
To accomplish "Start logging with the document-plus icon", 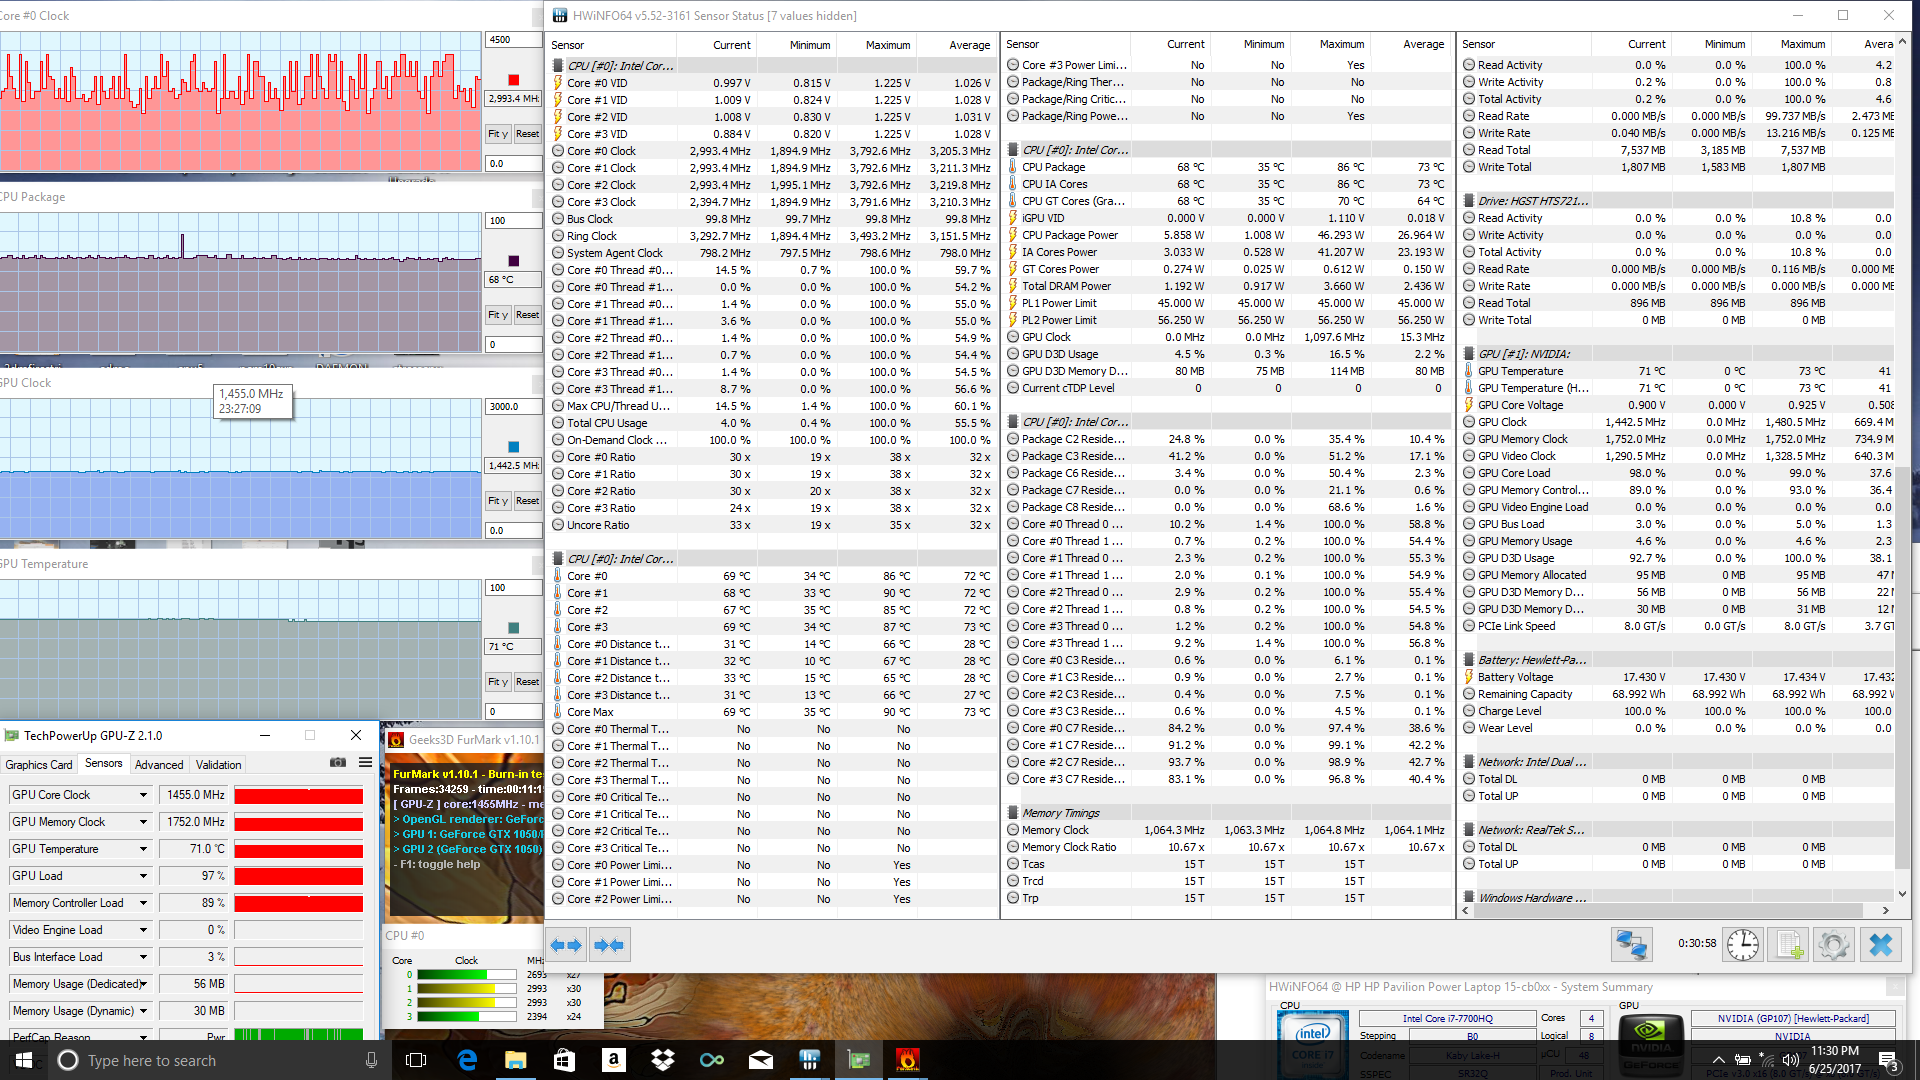I will click(x=1789, y=945).
